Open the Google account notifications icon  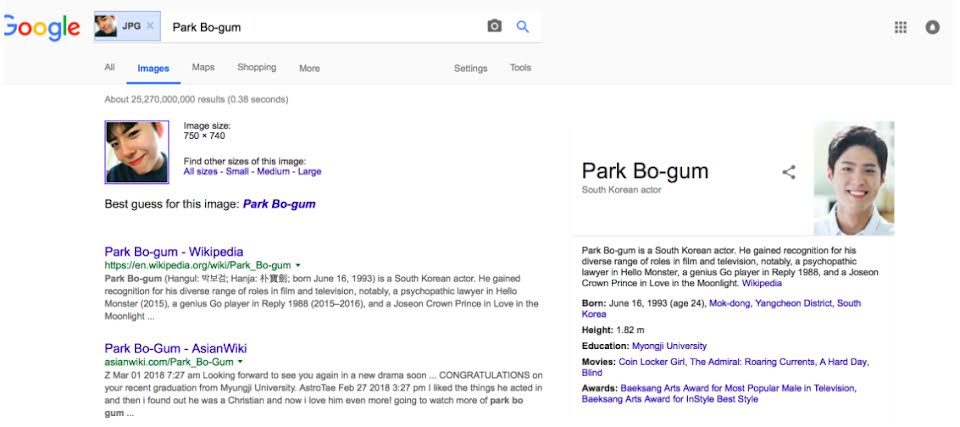tap(932, 27)
